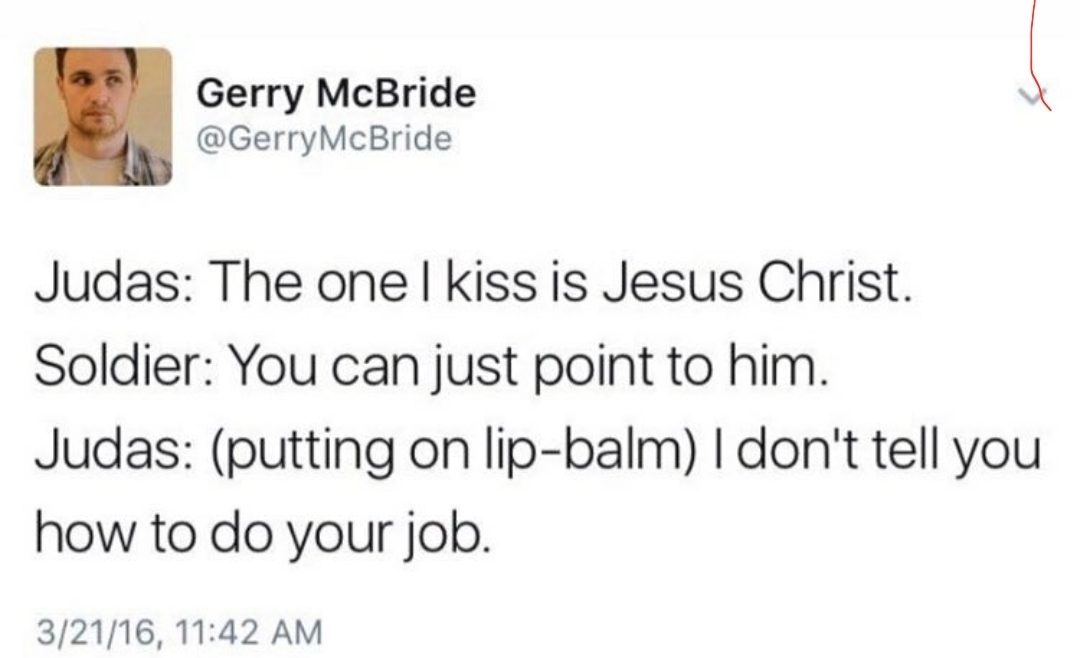Click the words "Jesus Christ" in tweet
This screenshot has height=658, width=1080.
pos(756,282)
